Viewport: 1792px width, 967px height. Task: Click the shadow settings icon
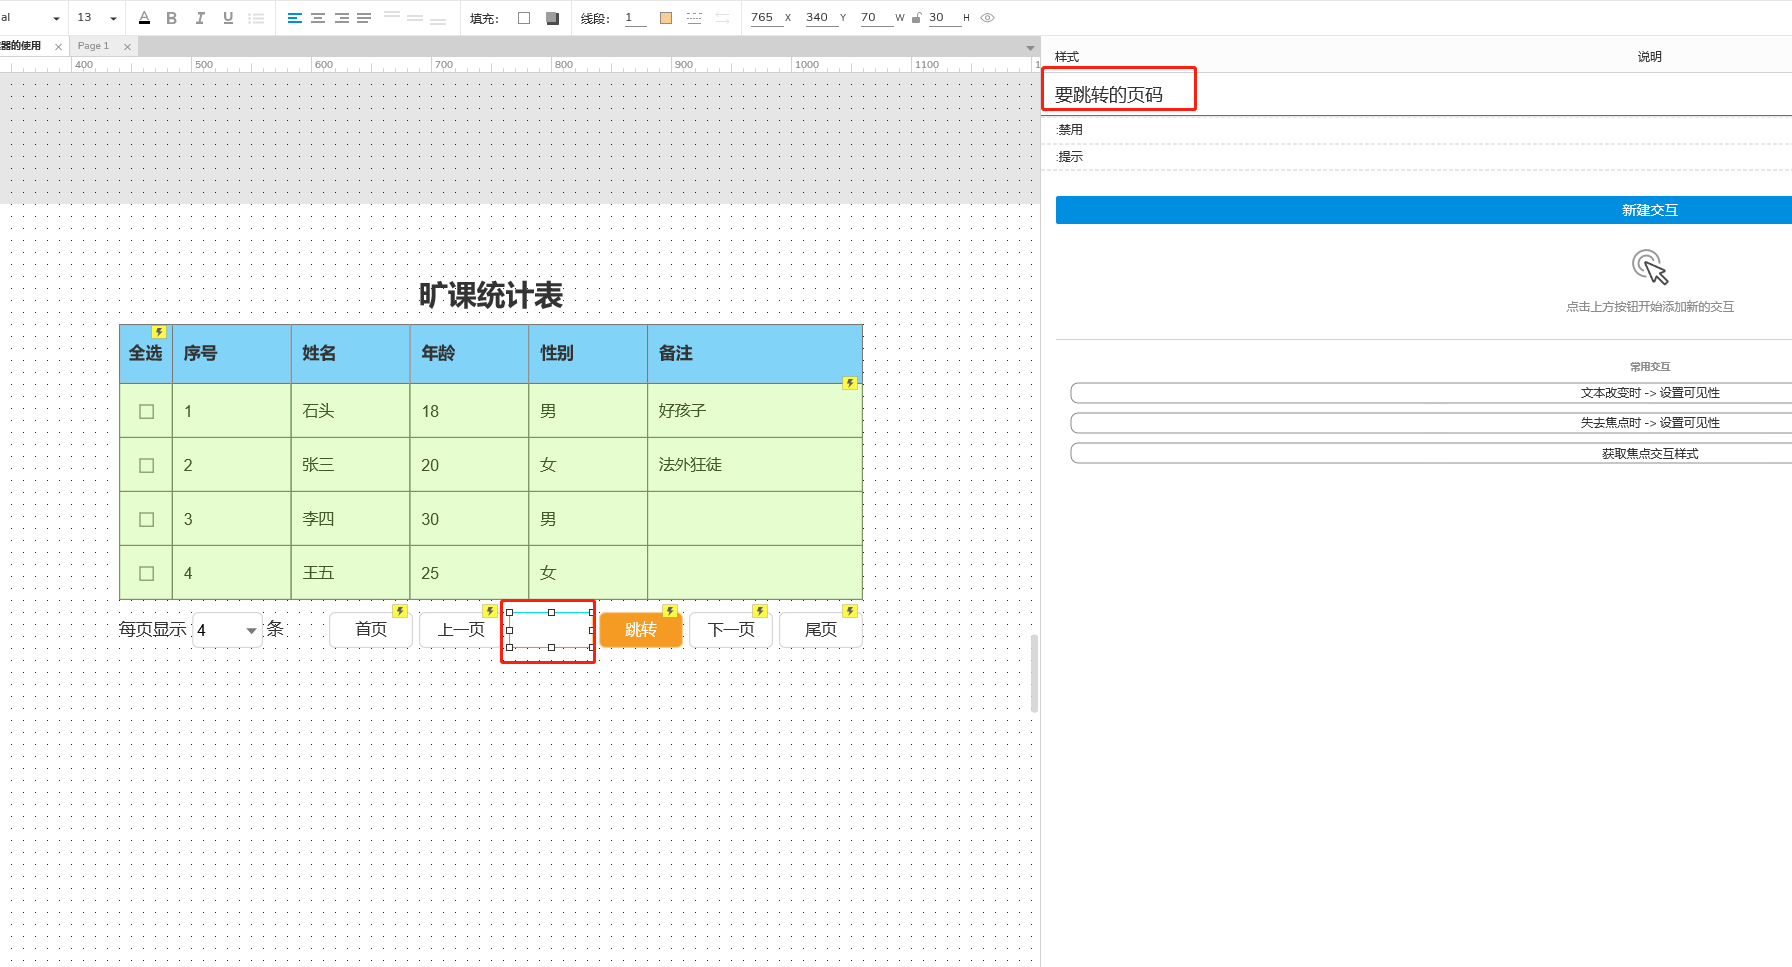tap(552, 18)
